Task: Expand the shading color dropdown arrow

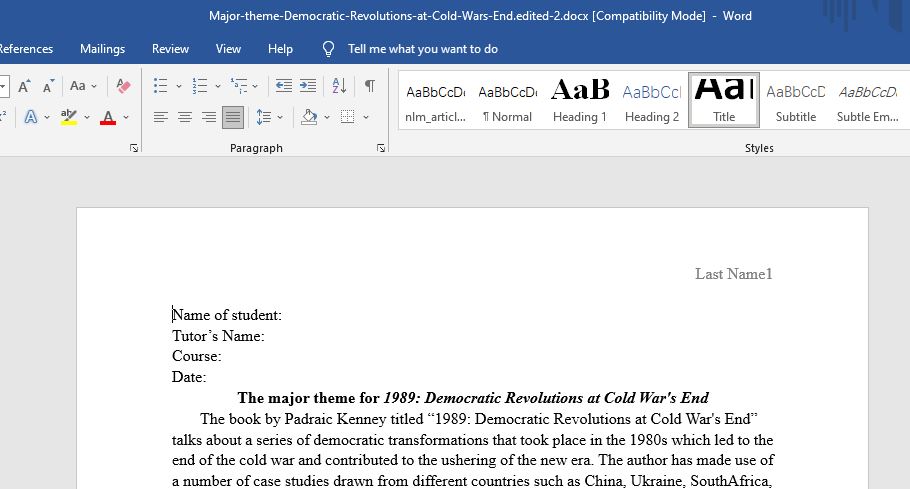Action: pyautogui.click(x=327, y=117)
